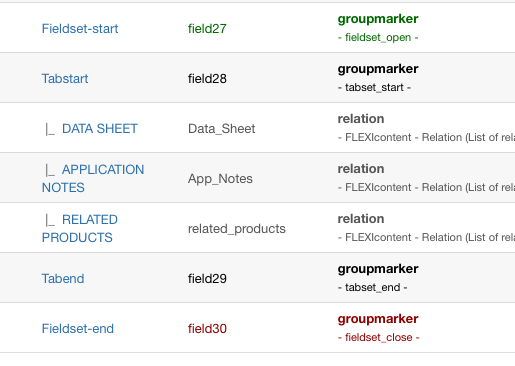515x366 pixels.
Task: Open the APPLICATION NOTES field link
Action: (93, 179)
